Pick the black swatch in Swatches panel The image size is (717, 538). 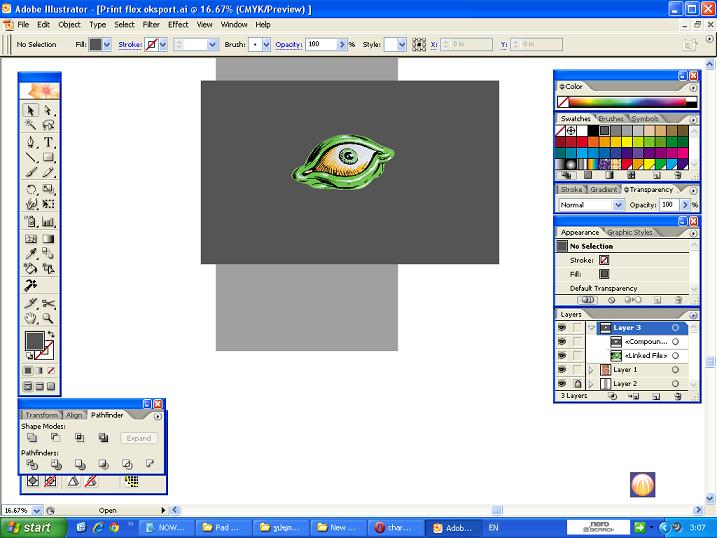593,131
